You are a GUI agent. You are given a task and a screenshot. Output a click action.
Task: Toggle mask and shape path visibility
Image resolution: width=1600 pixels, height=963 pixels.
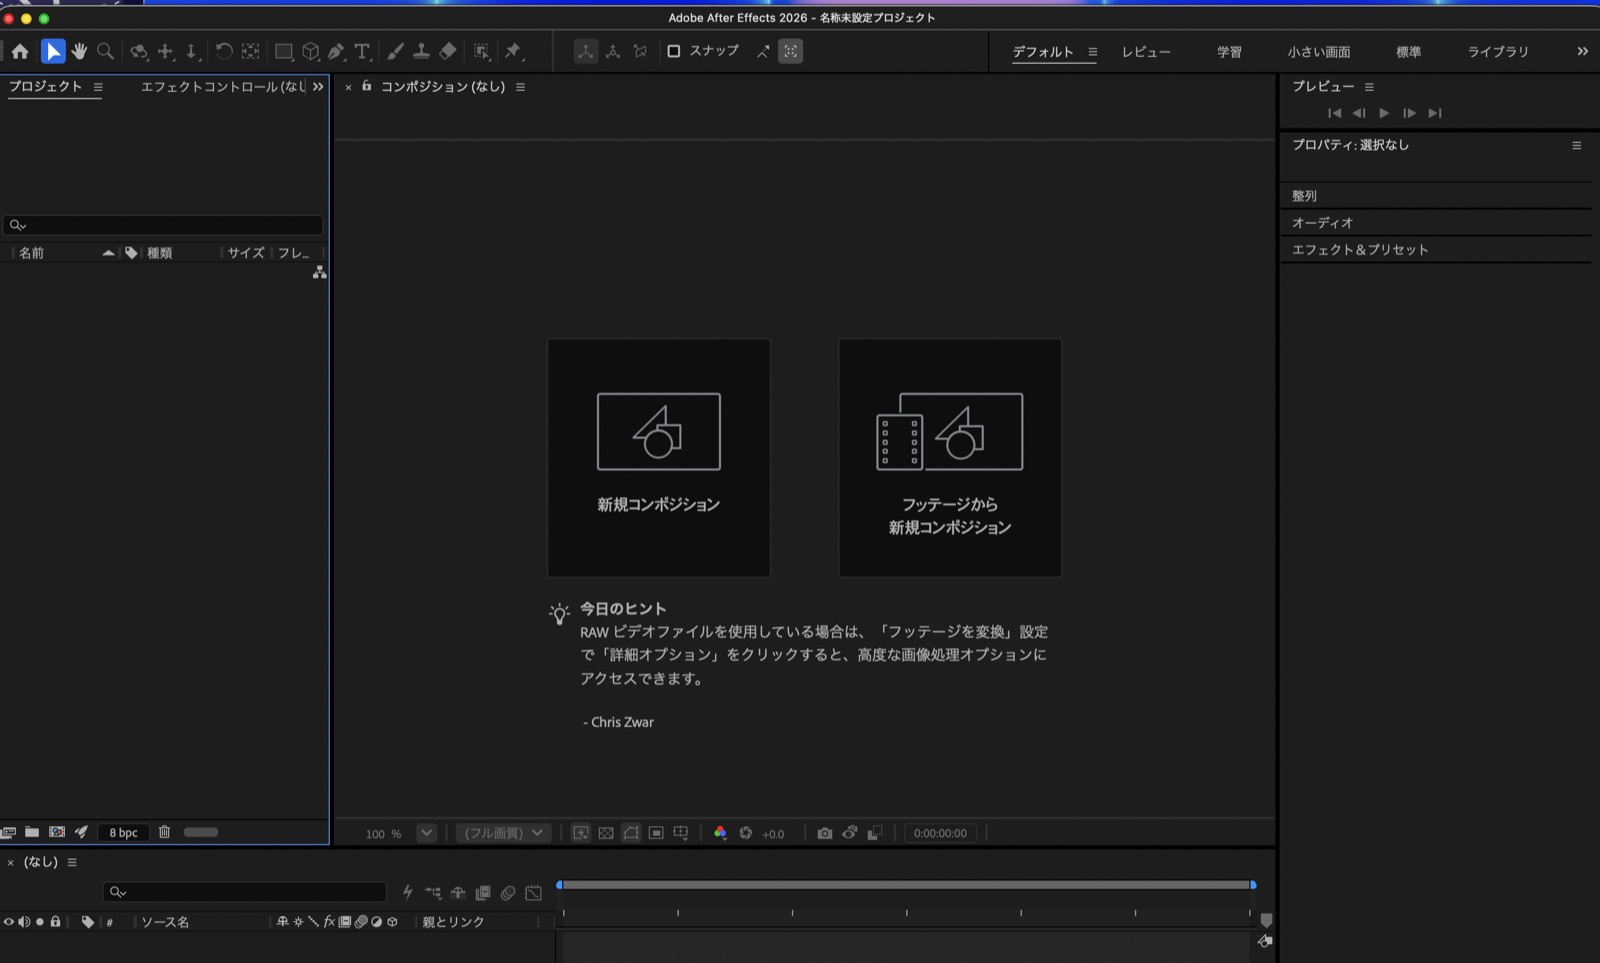coord(631,832)
